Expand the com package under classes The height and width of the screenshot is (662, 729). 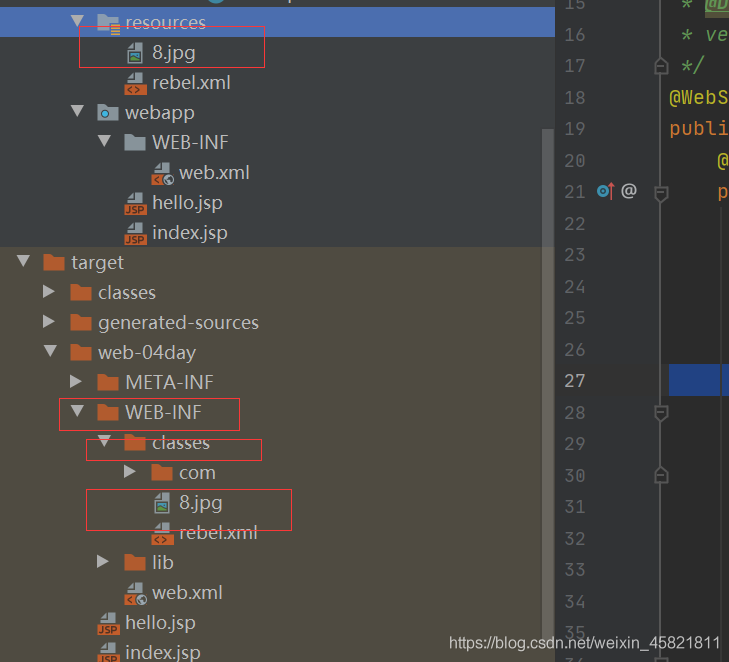pyautogui.click(x=130, y=472)
